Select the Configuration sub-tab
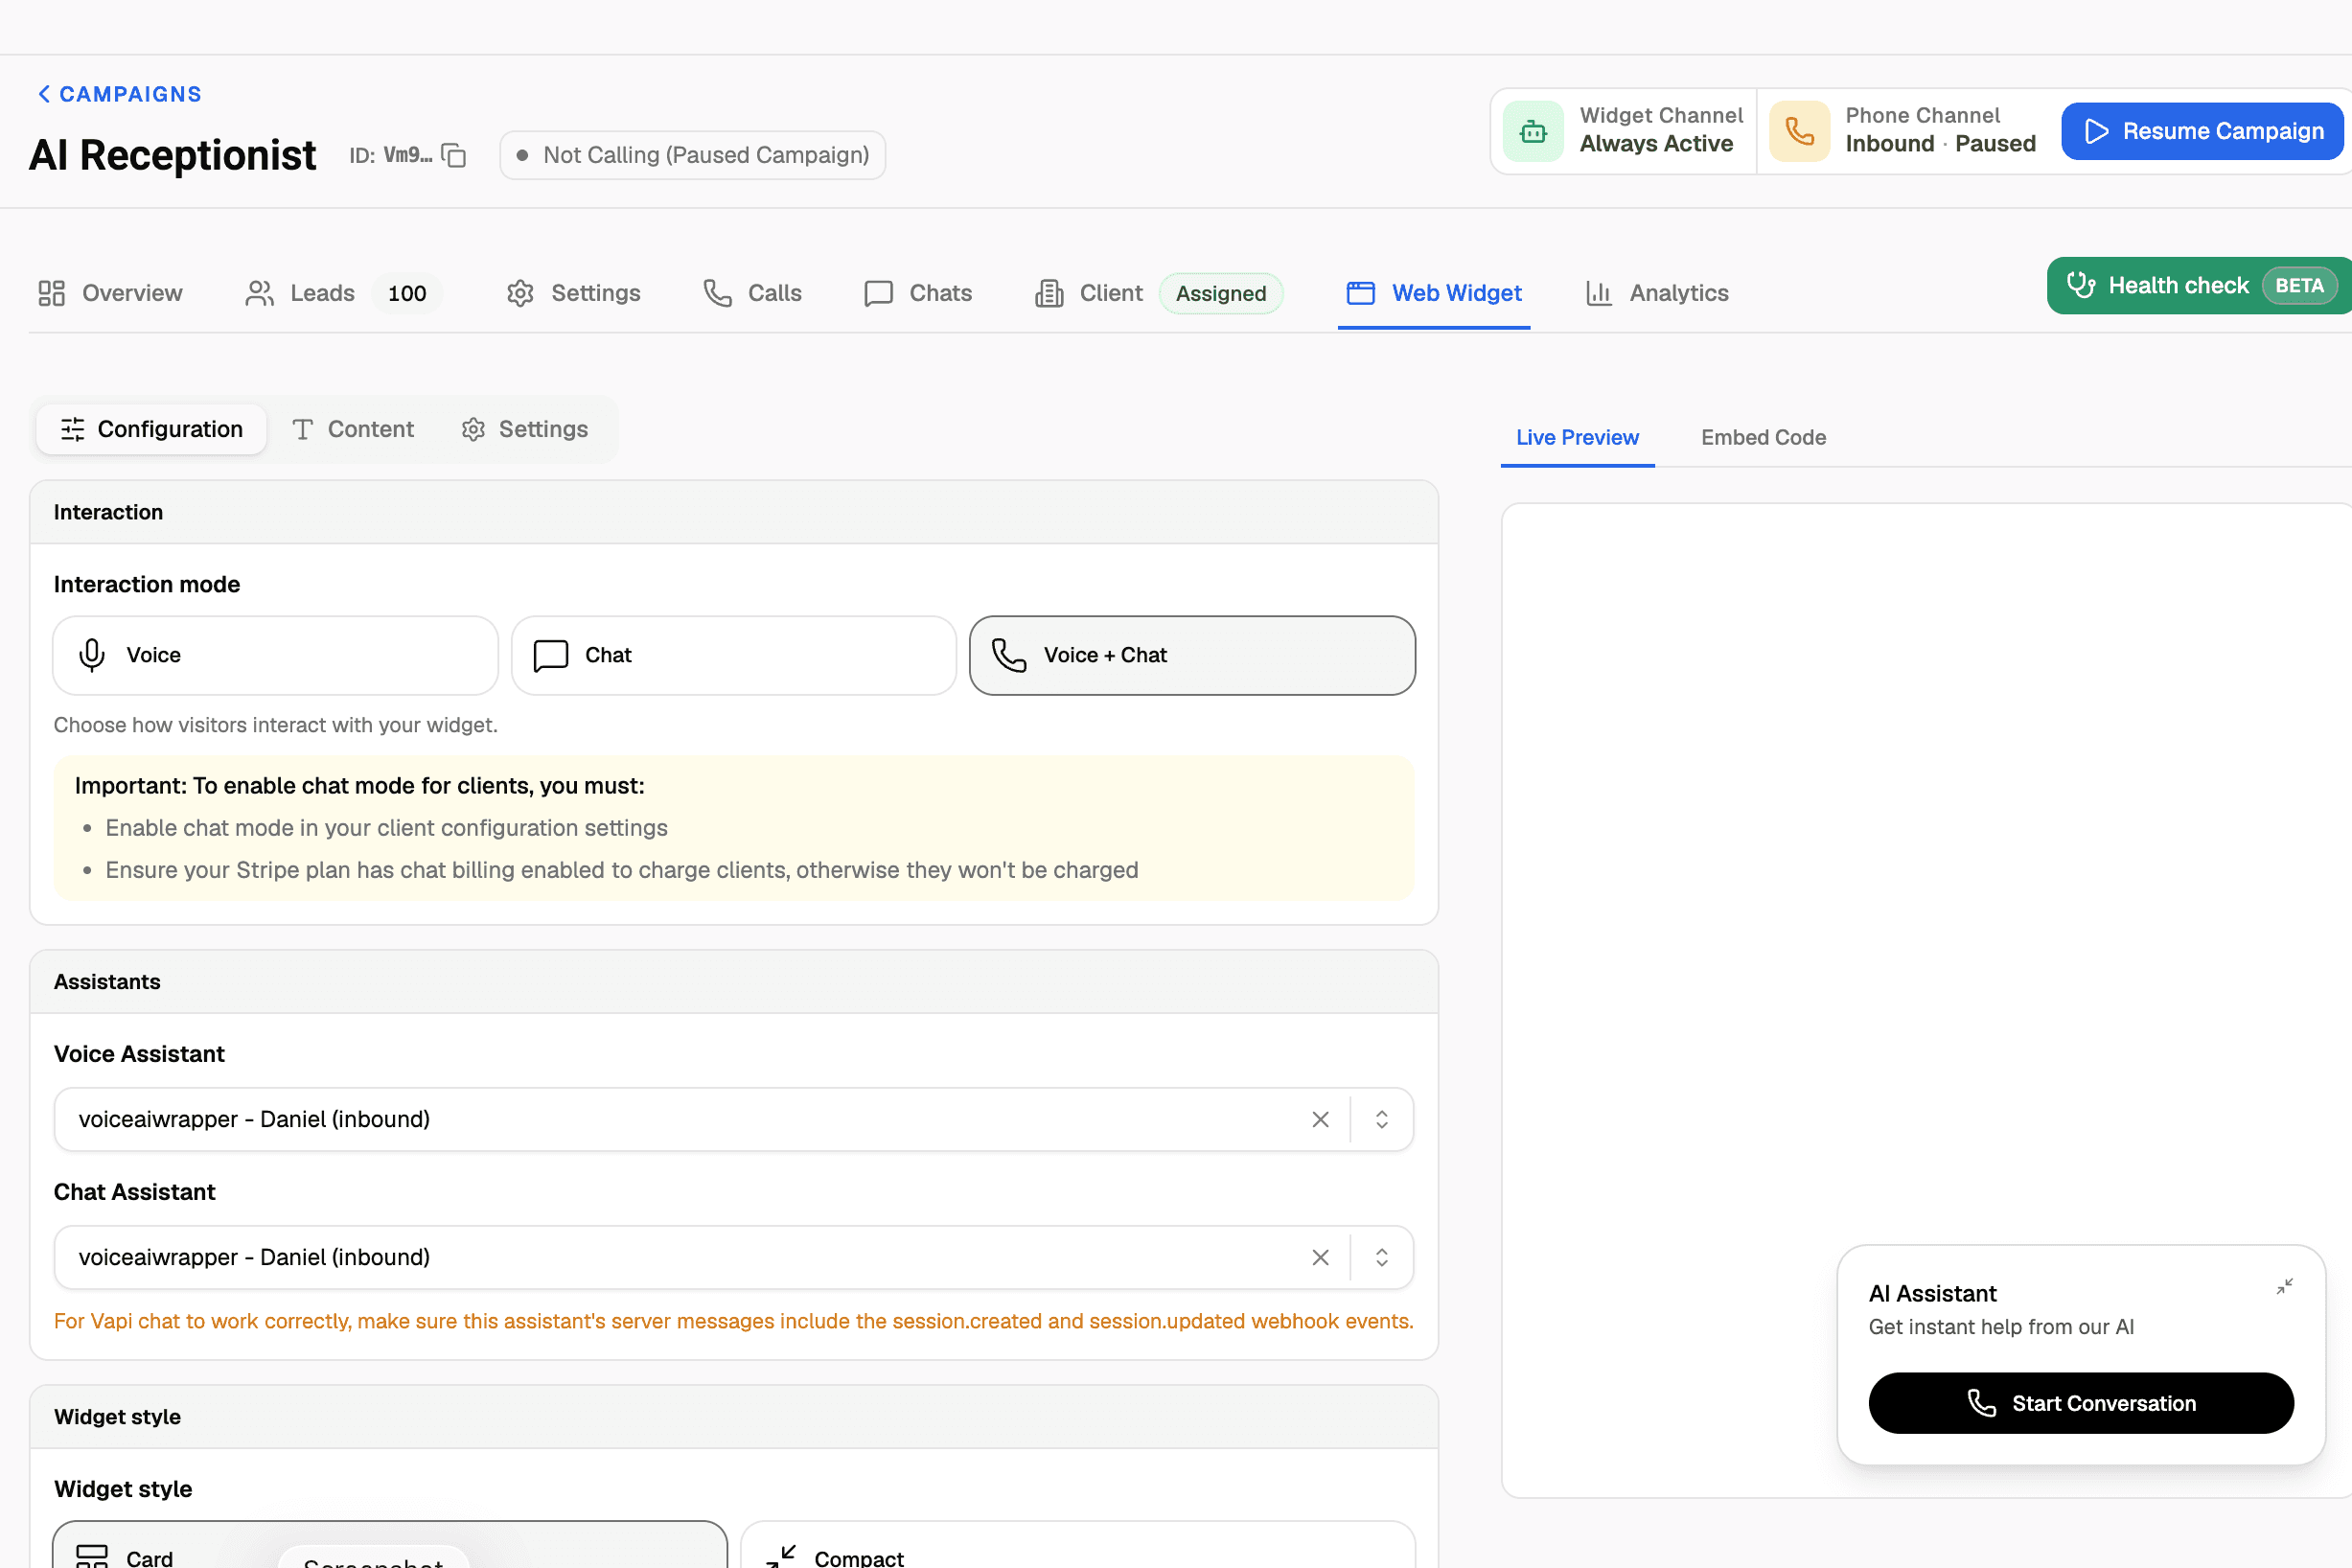2352x1568 pixels. (152, 429)
